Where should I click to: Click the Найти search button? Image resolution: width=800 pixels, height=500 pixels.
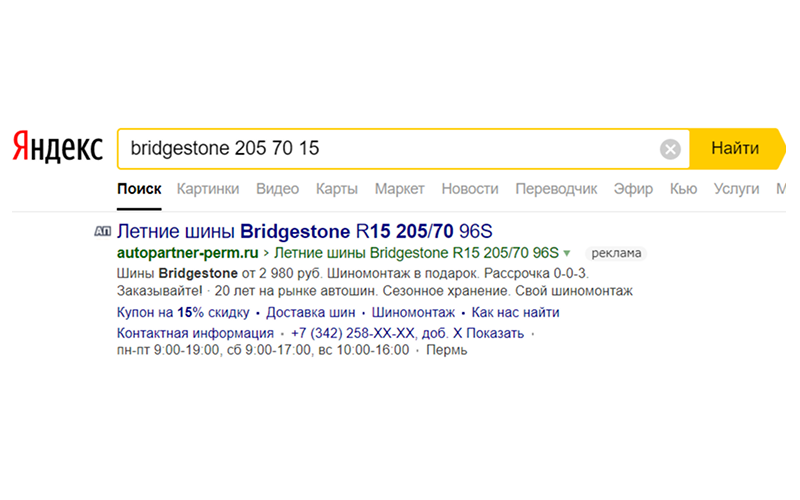click(x=735, y=149)
